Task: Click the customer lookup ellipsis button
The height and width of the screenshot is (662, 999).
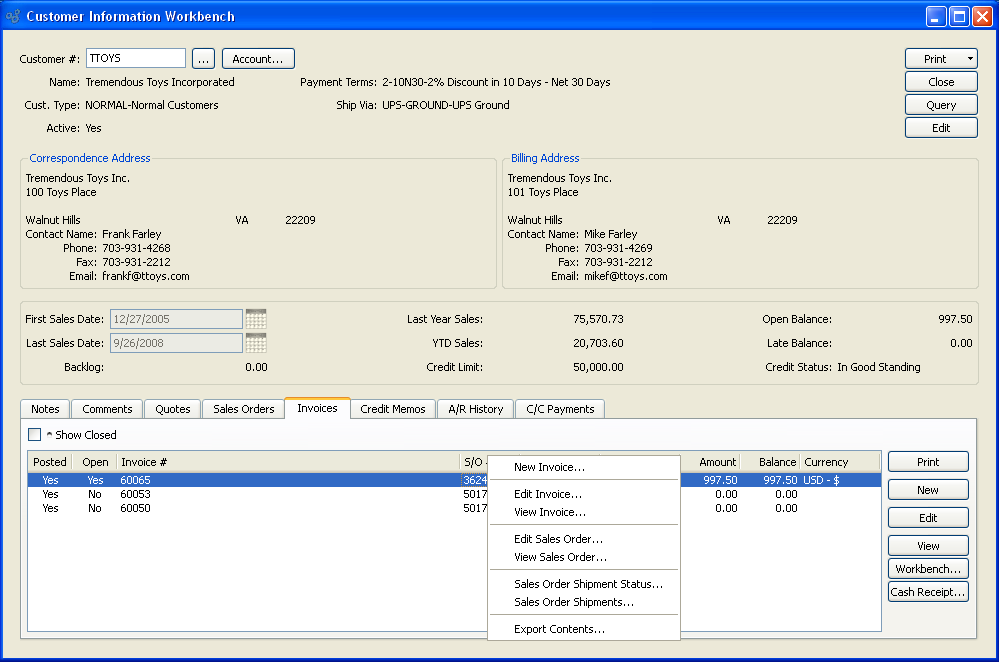Action: (203, 59)
